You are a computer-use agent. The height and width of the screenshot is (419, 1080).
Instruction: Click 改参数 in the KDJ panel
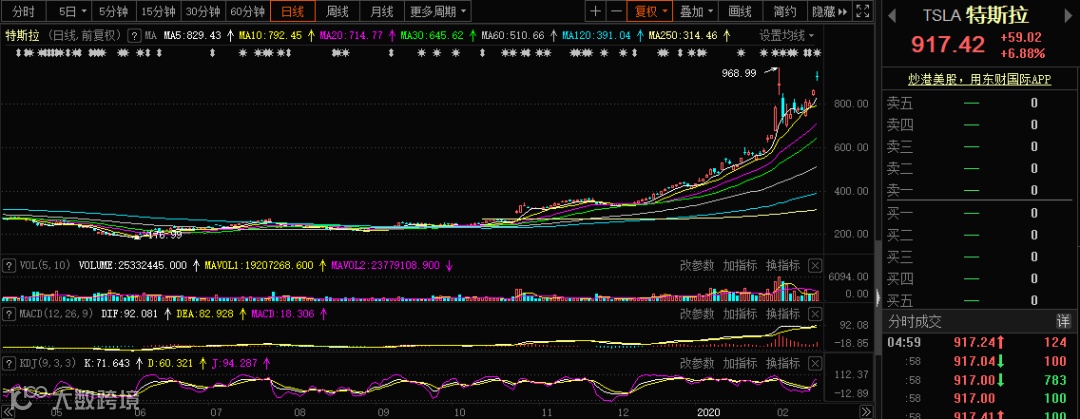point(697,362)
